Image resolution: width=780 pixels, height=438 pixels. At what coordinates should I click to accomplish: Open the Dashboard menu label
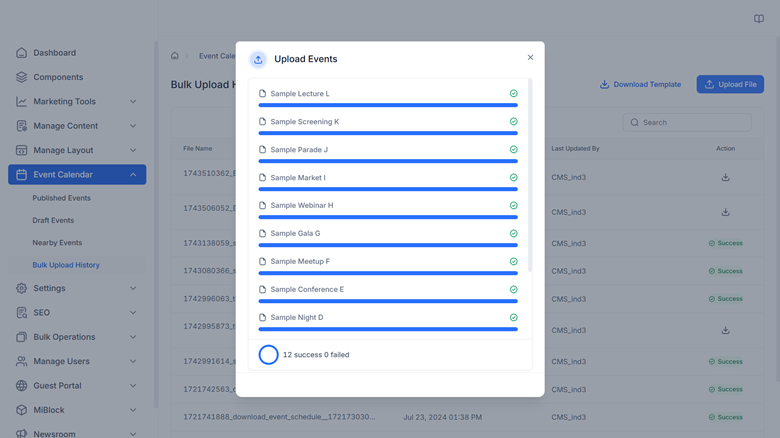55,53
